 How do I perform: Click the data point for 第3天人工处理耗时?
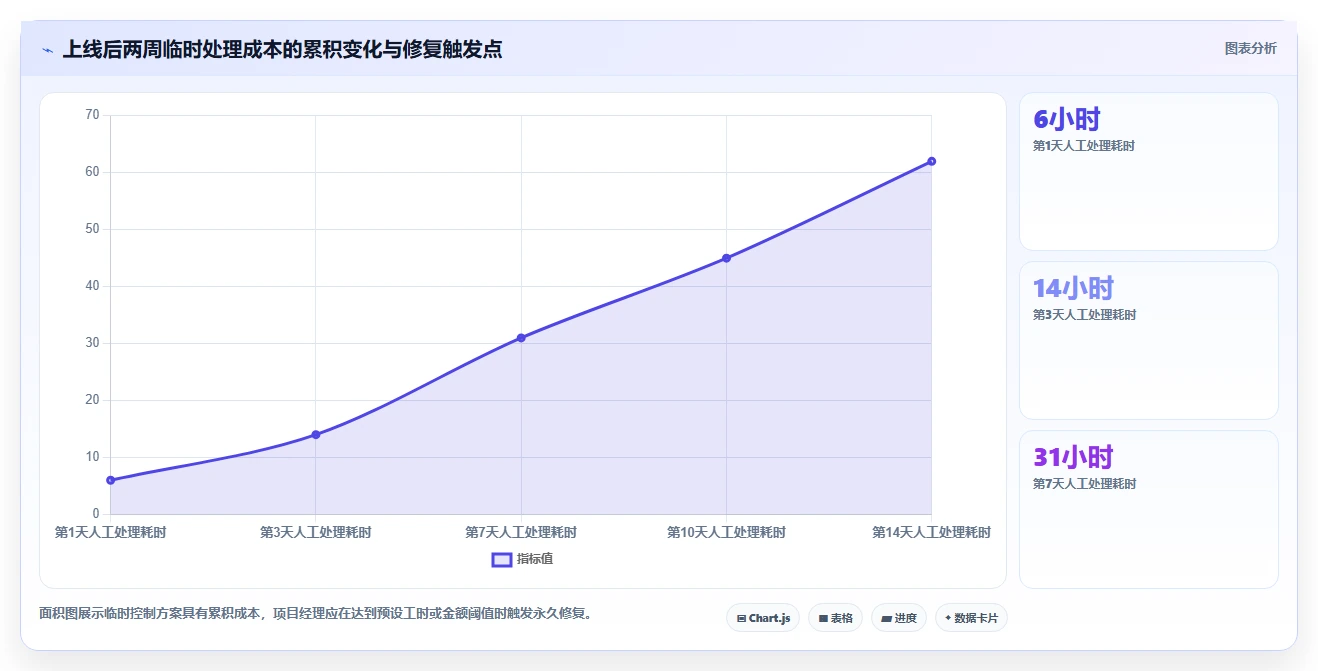coord(315,434)
